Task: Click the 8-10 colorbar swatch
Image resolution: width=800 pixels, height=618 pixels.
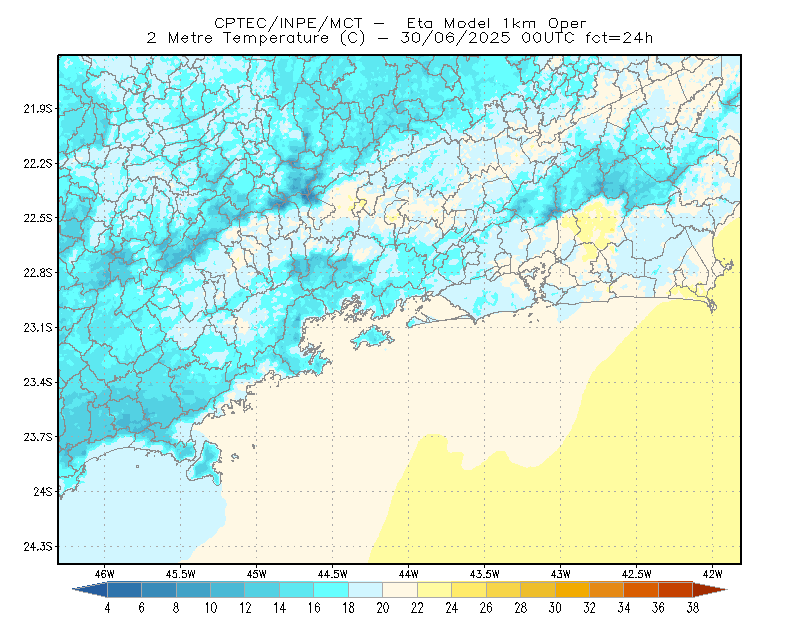Action: [x=193, y=590]
